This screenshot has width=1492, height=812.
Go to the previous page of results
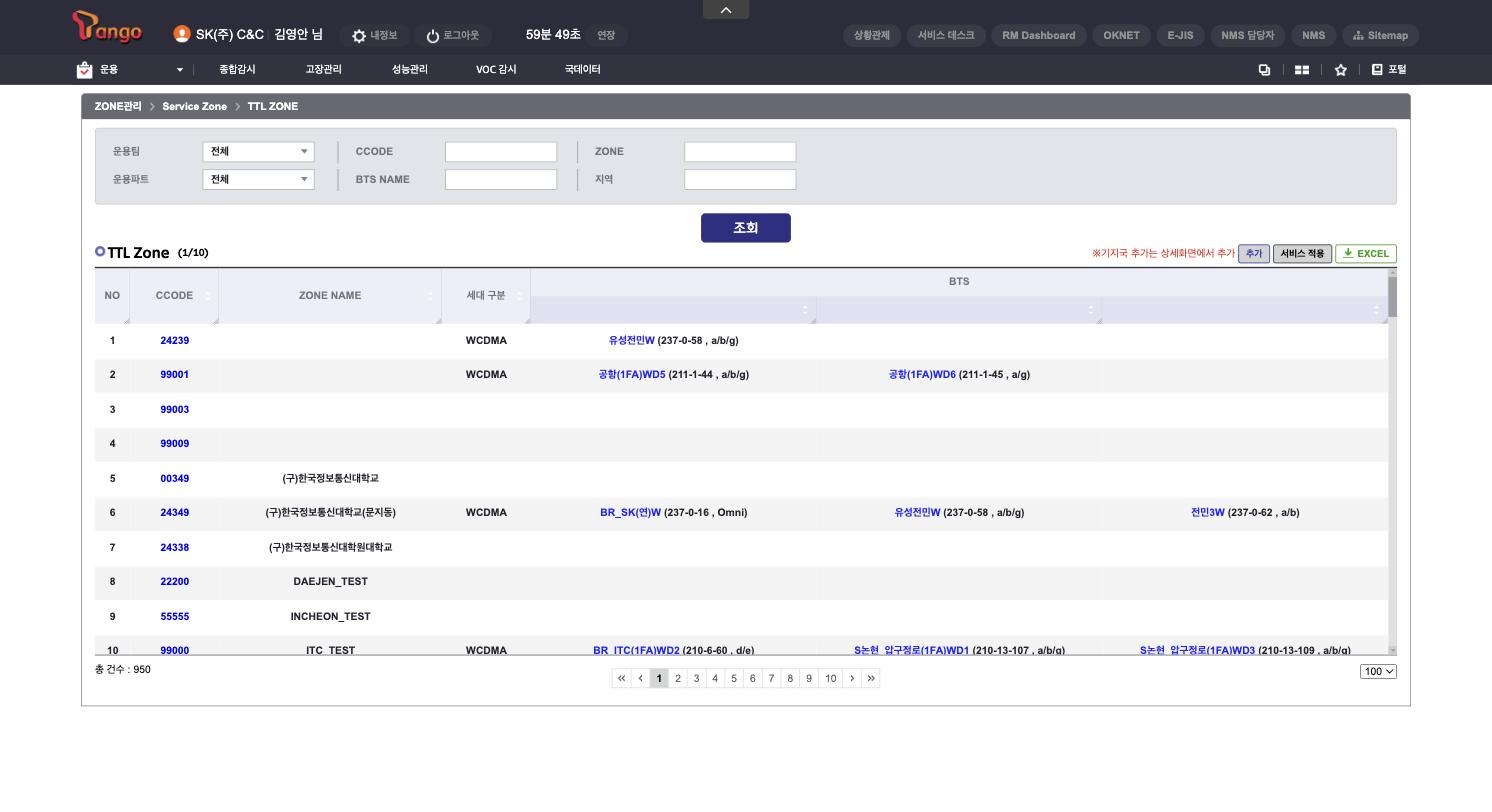click(640, 678)
